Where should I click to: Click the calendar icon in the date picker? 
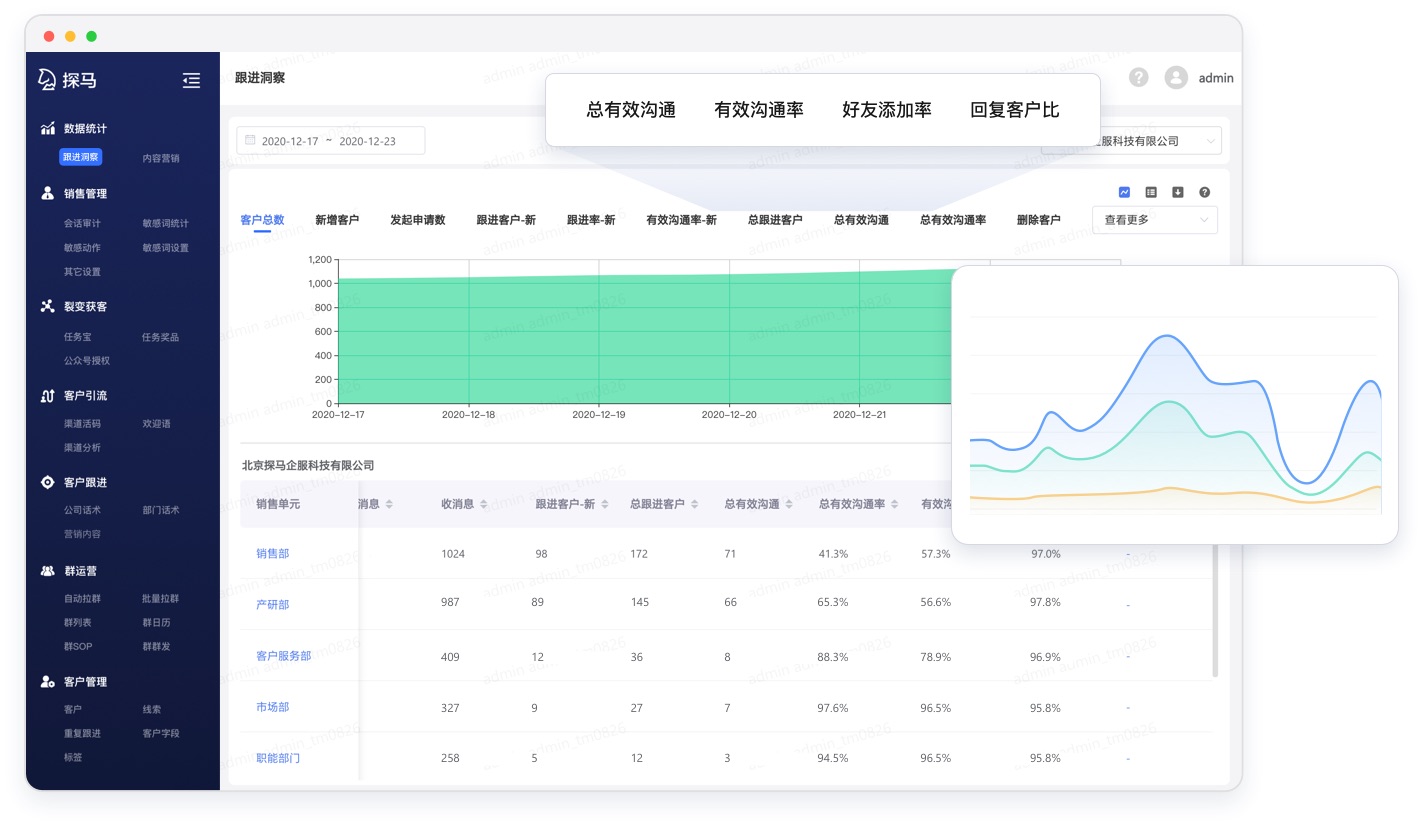(x=250, y=140)
